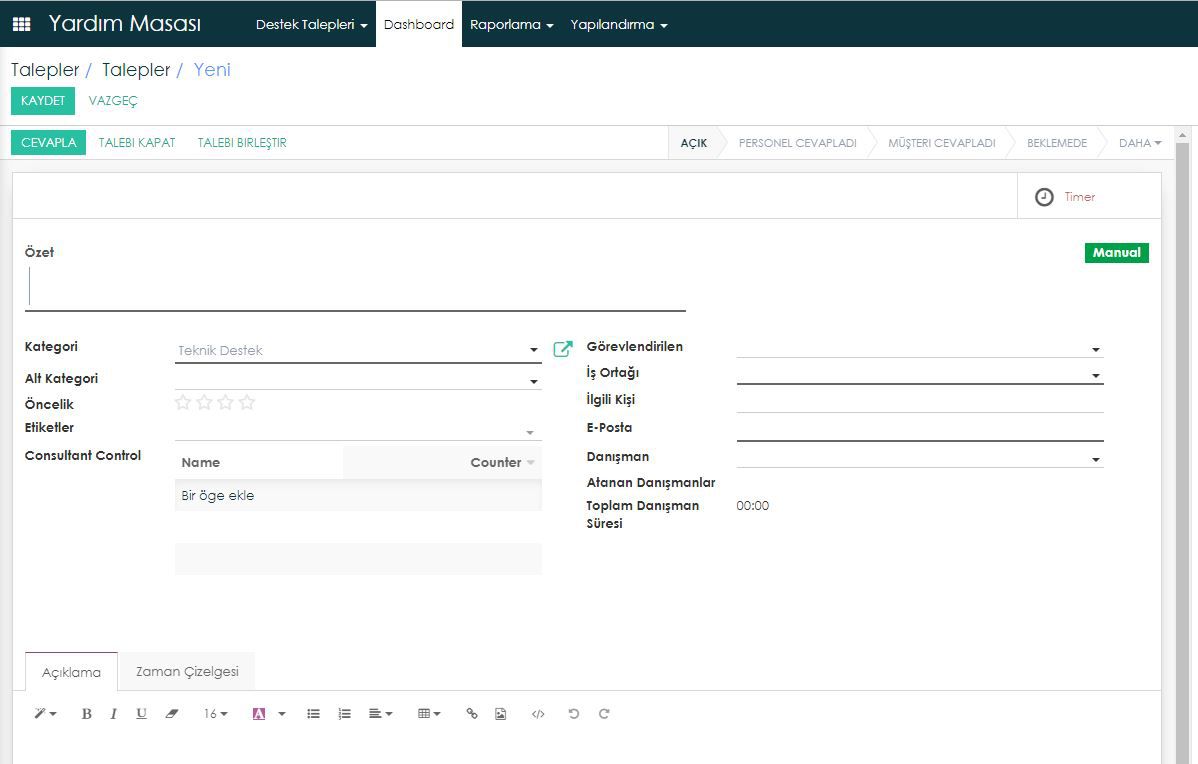The height and width of the screenshot is (764, 1198).
Task: Open the Görevlendirilen dropdown
Action: (x=1096, y=350)
